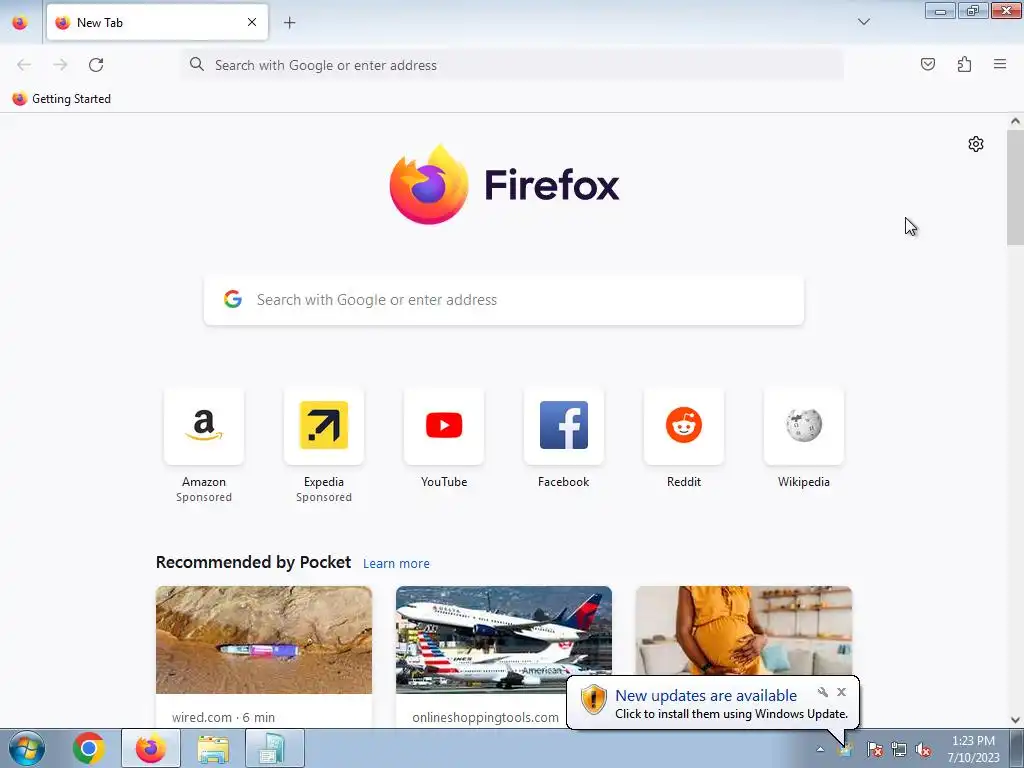Click the Windows Update tray icon

(x=846, y=749)
